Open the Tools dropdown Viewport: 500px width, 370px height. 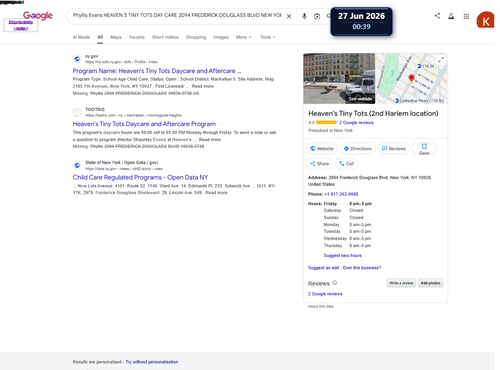pos(268,37)
